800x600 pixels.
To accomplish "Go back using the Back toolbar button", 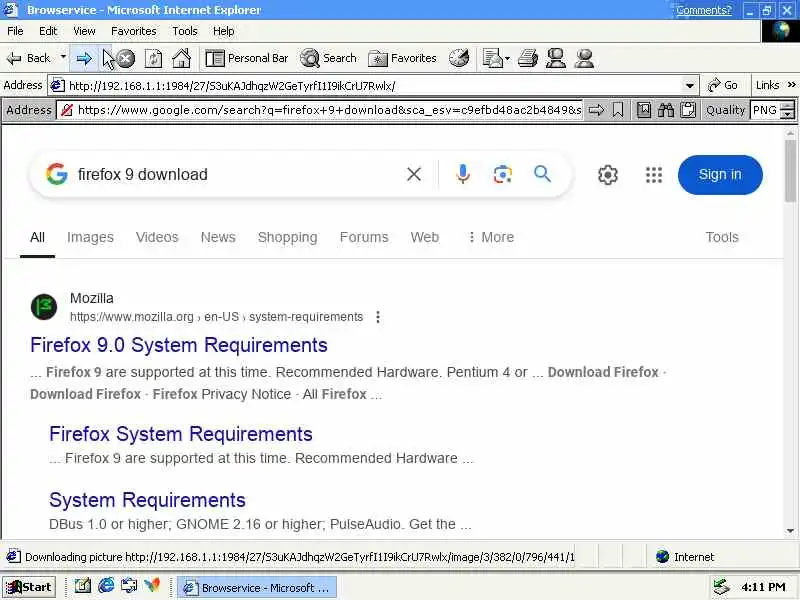I will [x=29, y=58].
